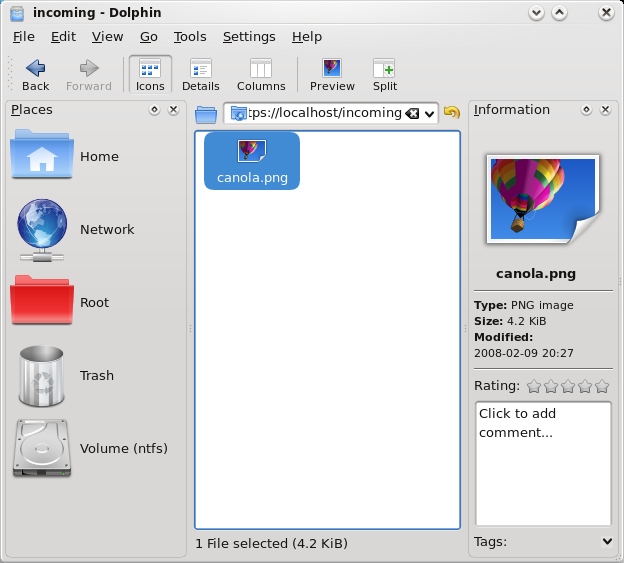The height and width of the screenshot is (563, 624).
Task: Click the toolbar drag handle
Action: pyautogui.click(x=10, y=74)
